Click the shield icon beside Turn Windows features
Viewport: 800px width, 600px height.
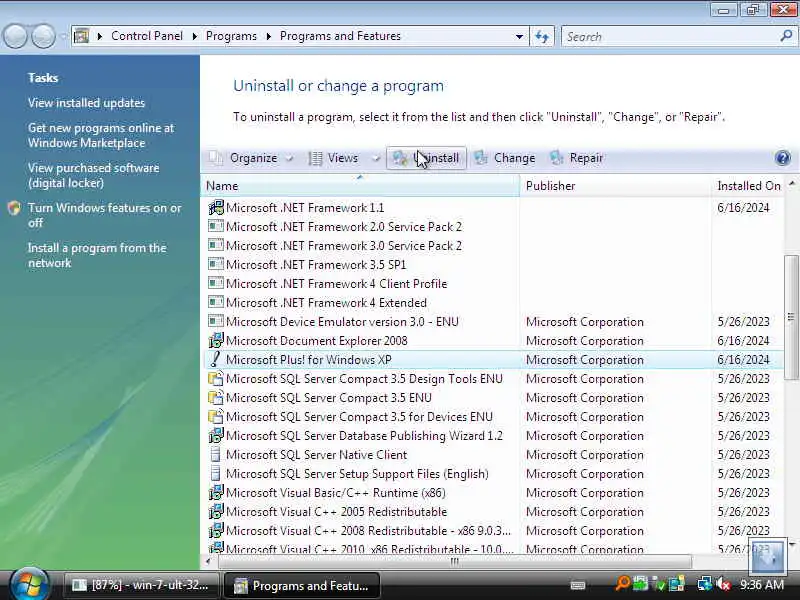coord(14,208)
